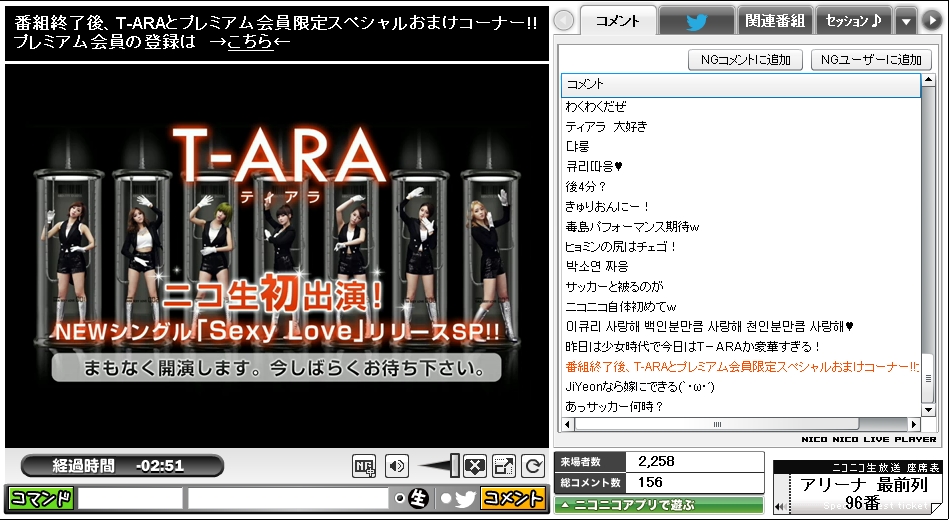The image size is (950, 520).
Task: Adjust the volume slider handle
Action: coord(454,465)
